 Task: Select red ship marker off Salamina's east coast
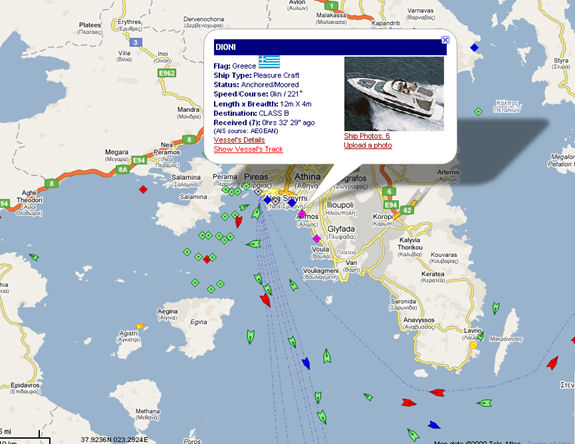(238, 221)
